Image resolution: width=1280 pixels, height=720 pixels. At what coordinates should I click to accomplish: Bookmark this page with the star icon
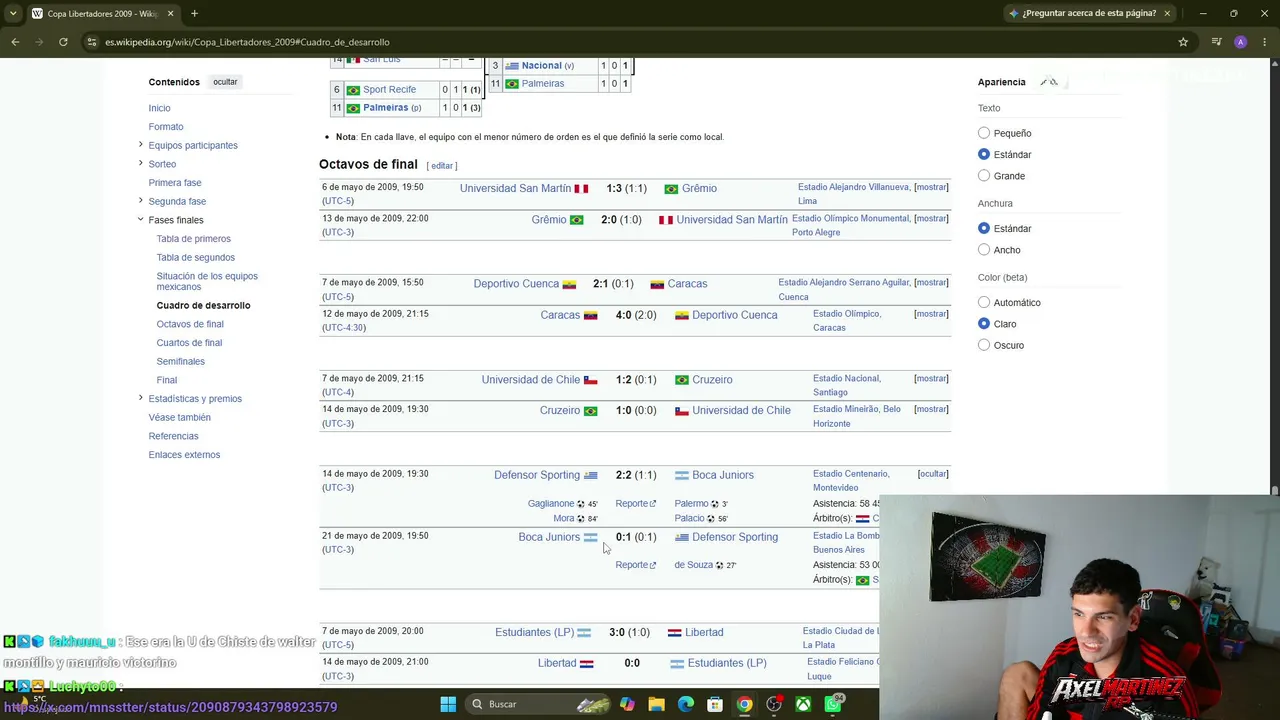(x=1183, y=42)
